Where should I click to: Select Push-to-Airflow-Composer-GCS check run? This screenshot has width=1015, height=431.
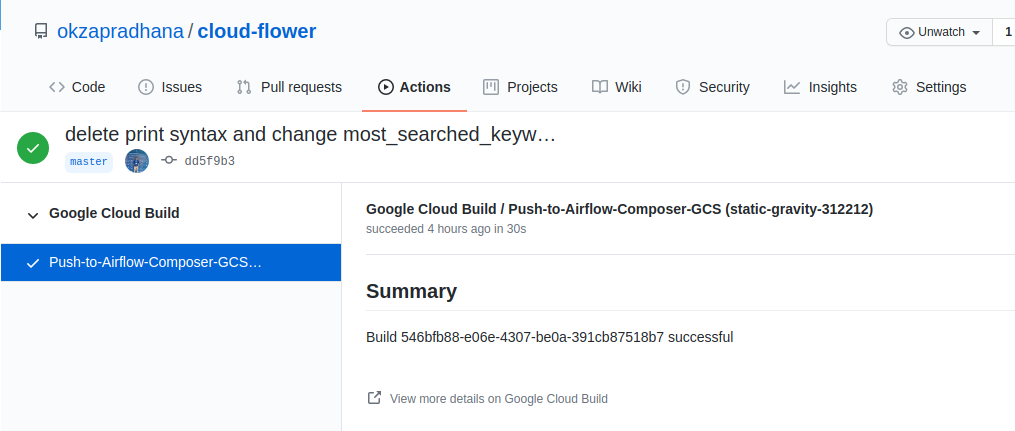(x=171, y=263)
